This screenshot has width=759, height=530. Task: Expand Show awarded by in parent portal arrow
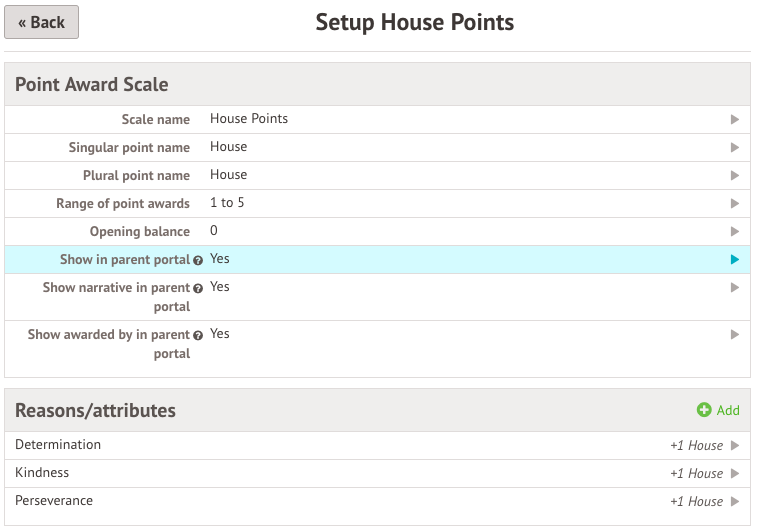735,334
